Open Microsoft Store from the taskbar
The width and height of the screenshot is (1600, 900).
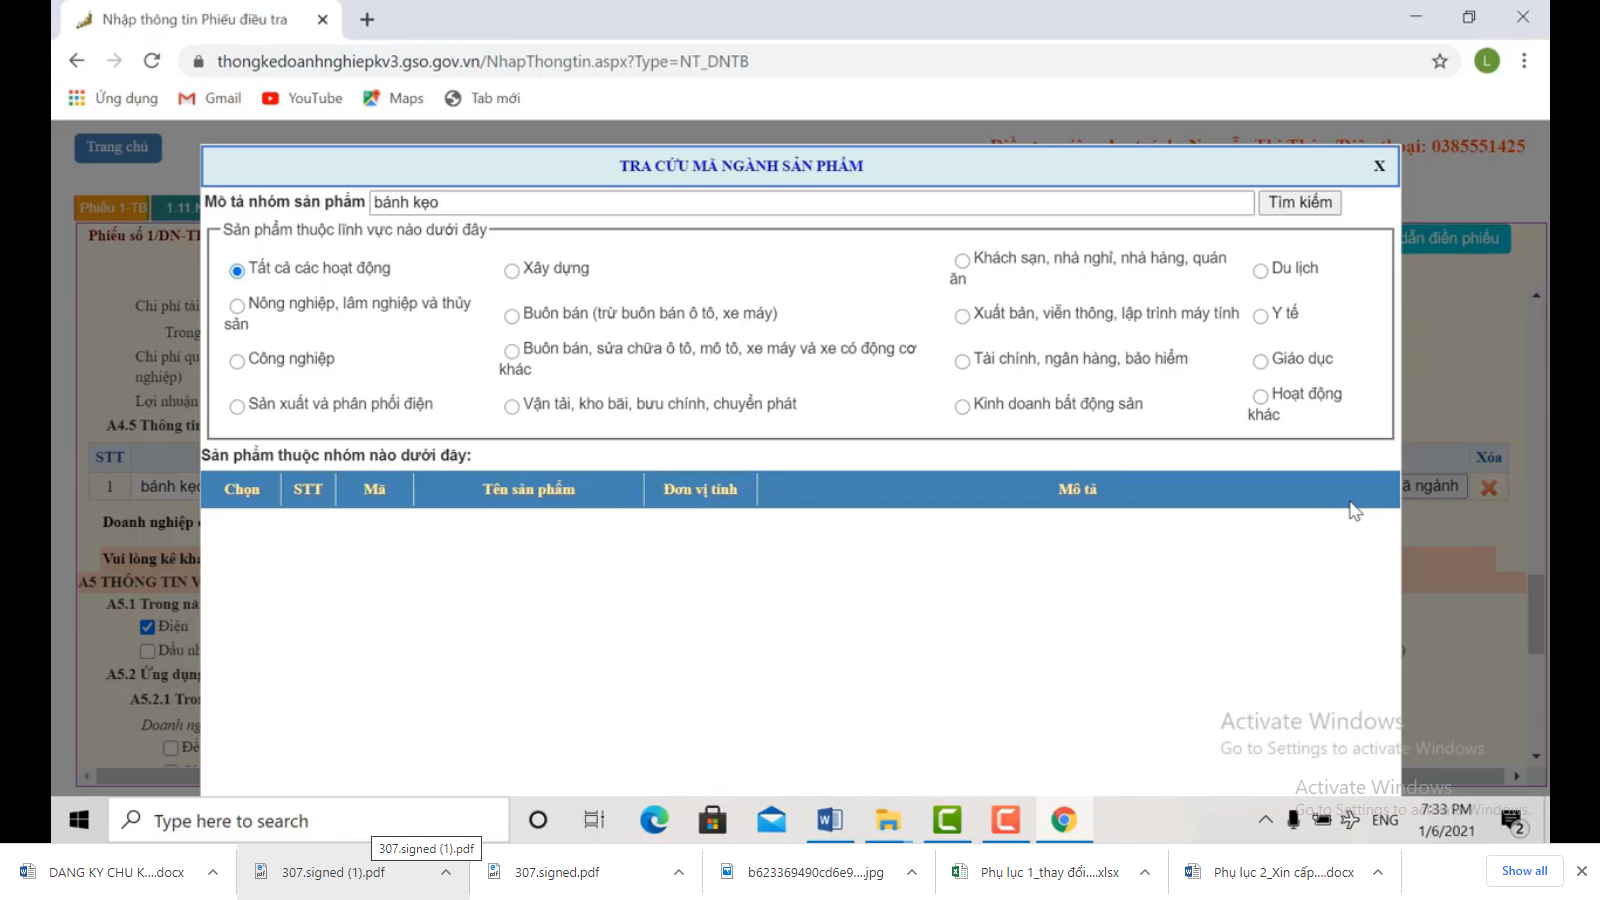(712, 820)
